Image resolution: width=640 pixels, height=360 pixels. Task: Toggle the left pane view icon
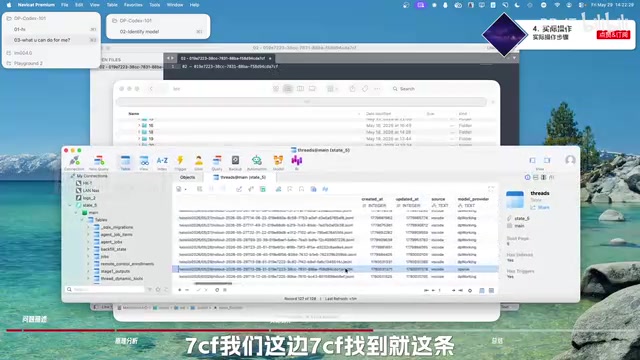532,160
